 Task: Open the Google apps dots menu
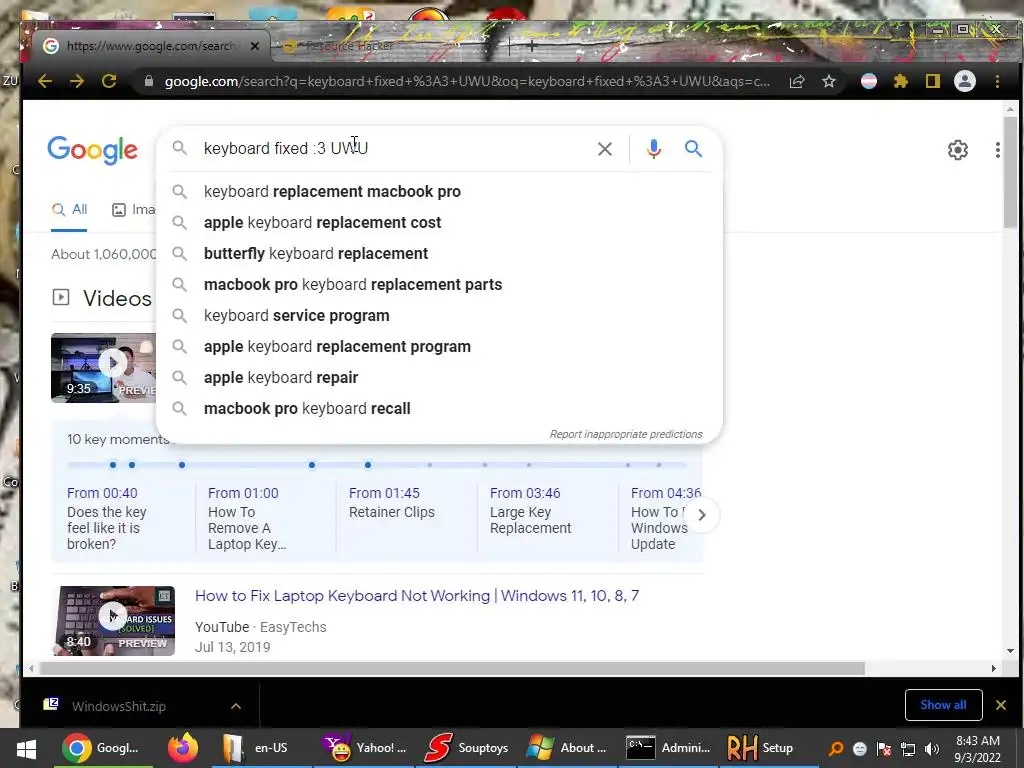997,150
